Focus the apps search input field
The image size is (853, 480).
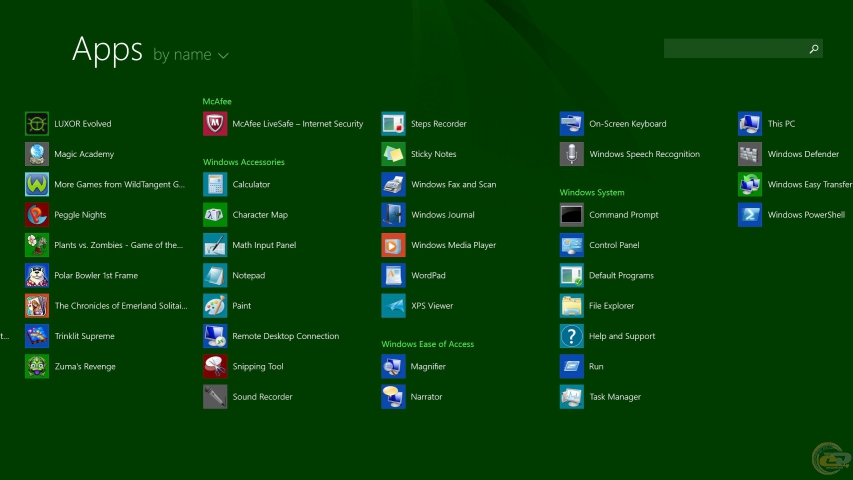coord(743,48)
